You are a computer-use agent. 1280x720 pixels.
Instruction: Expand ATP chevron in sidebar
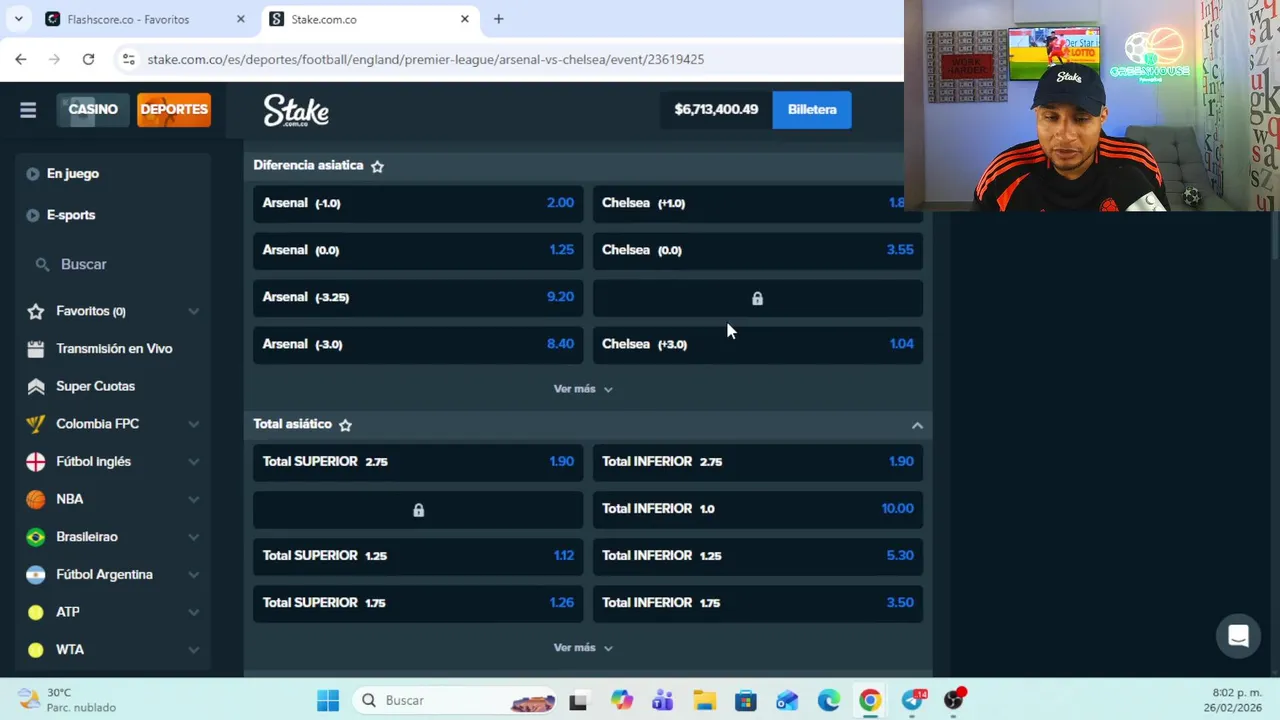coord(193,612)
